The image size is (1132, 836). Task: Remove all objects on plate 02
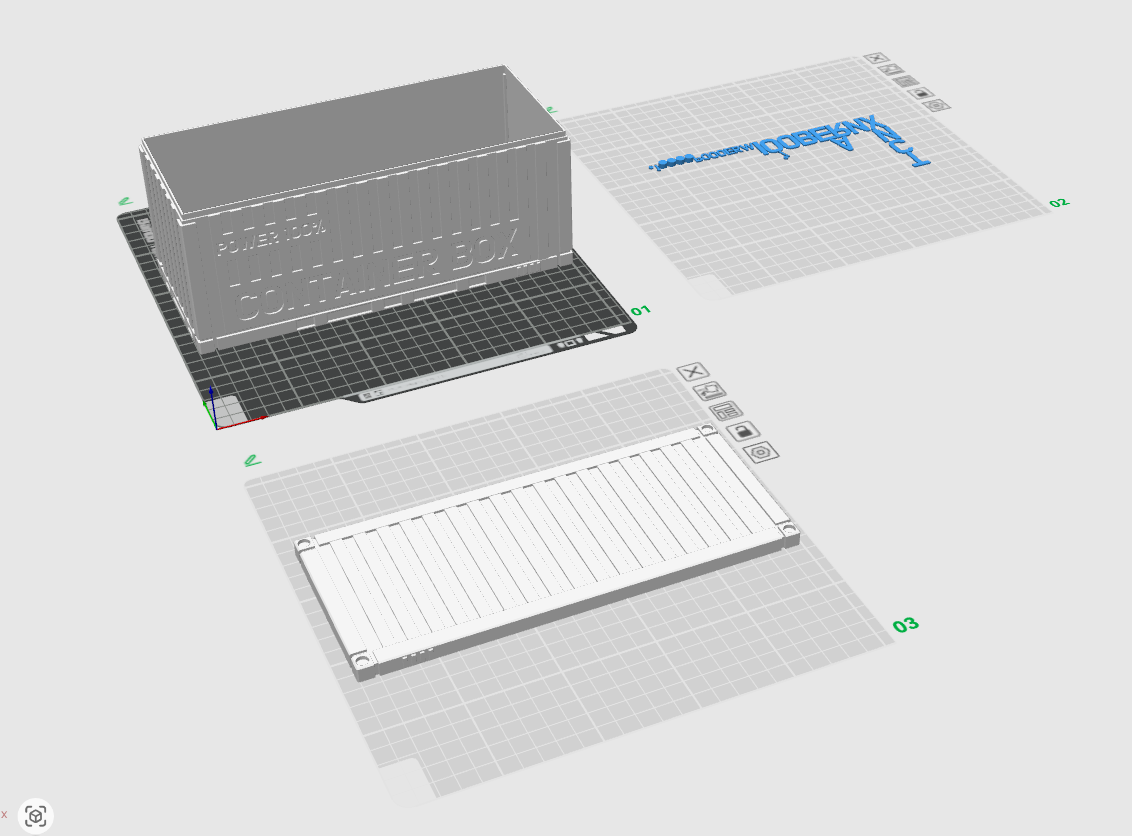[x=876, y=58]
